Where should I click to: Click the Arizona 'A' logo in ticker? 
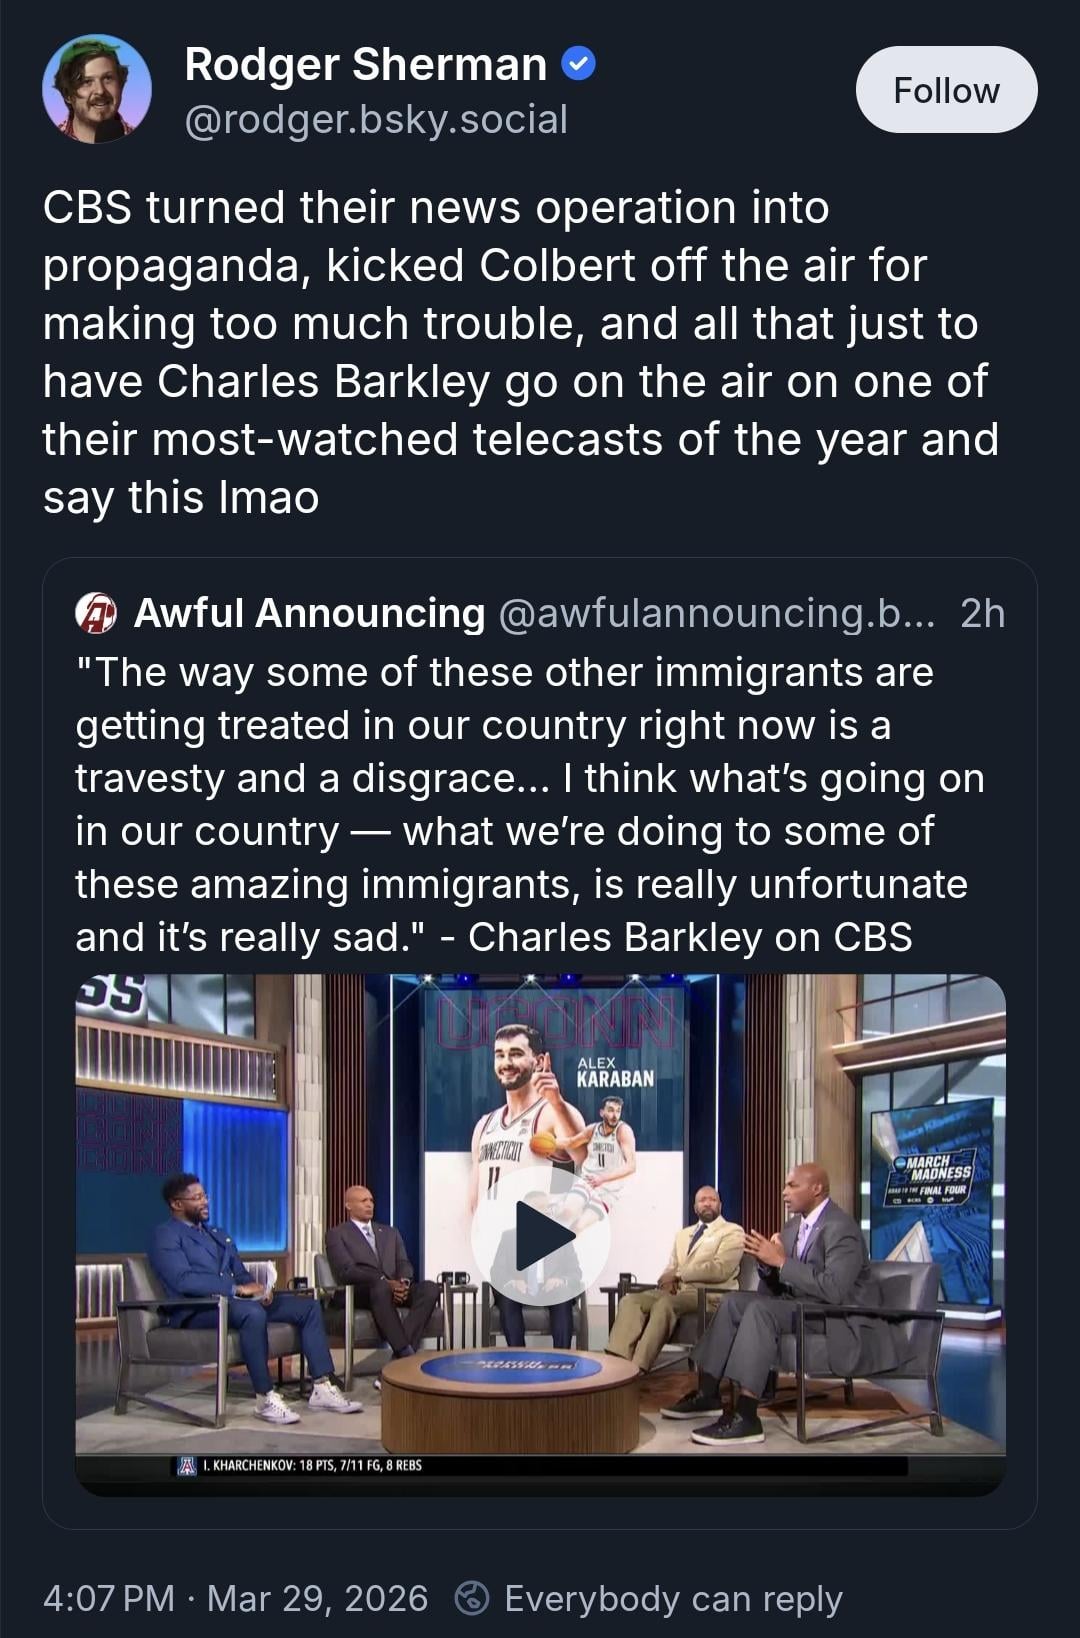(187, 1466)
